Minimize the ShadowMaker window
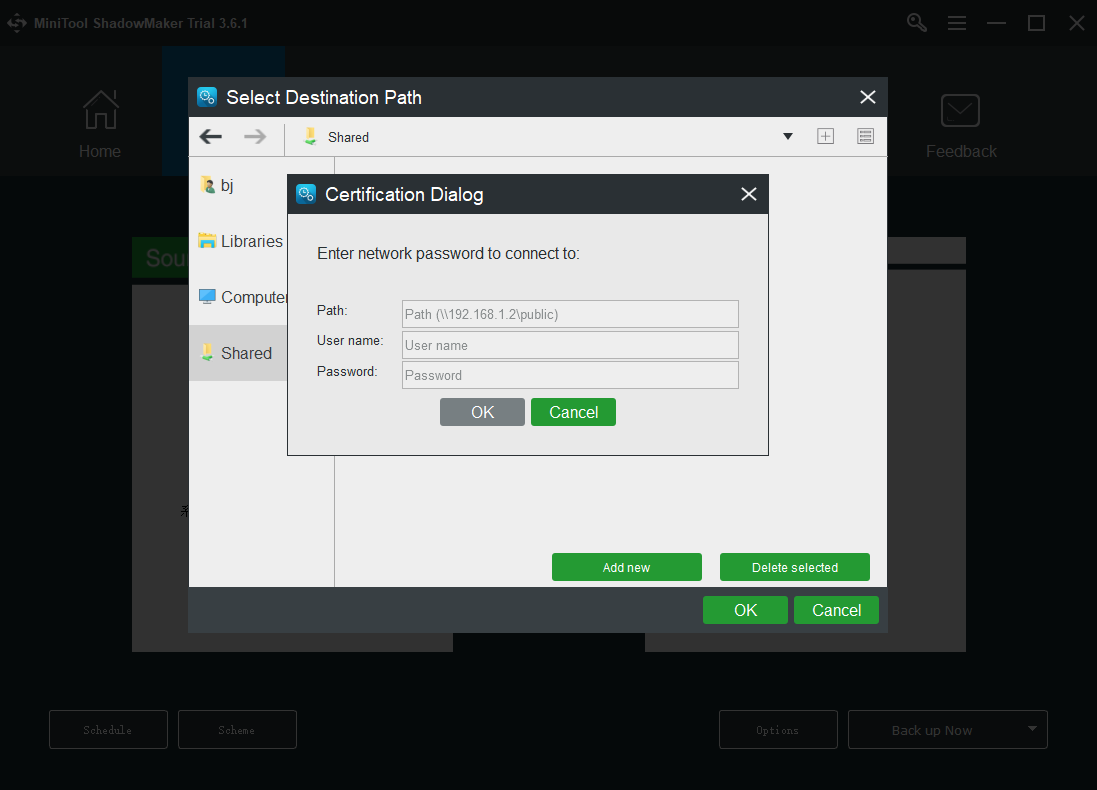1097x790 pixels. pos(996,23)
